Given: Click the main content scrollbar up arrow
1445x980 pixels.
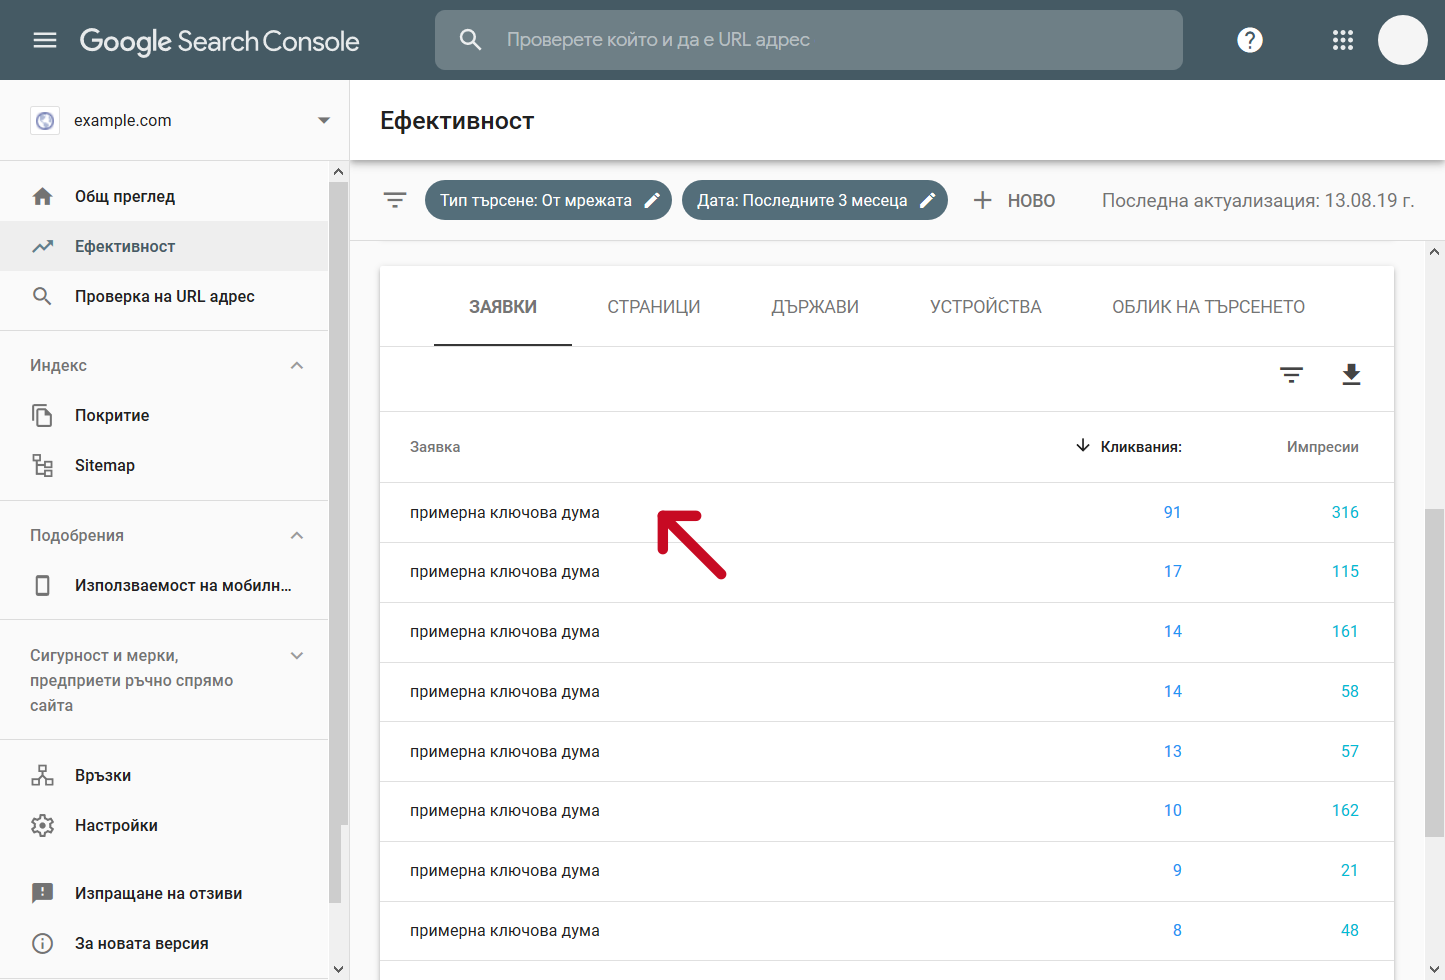Looking at the screenshot, I should 1434,252.
